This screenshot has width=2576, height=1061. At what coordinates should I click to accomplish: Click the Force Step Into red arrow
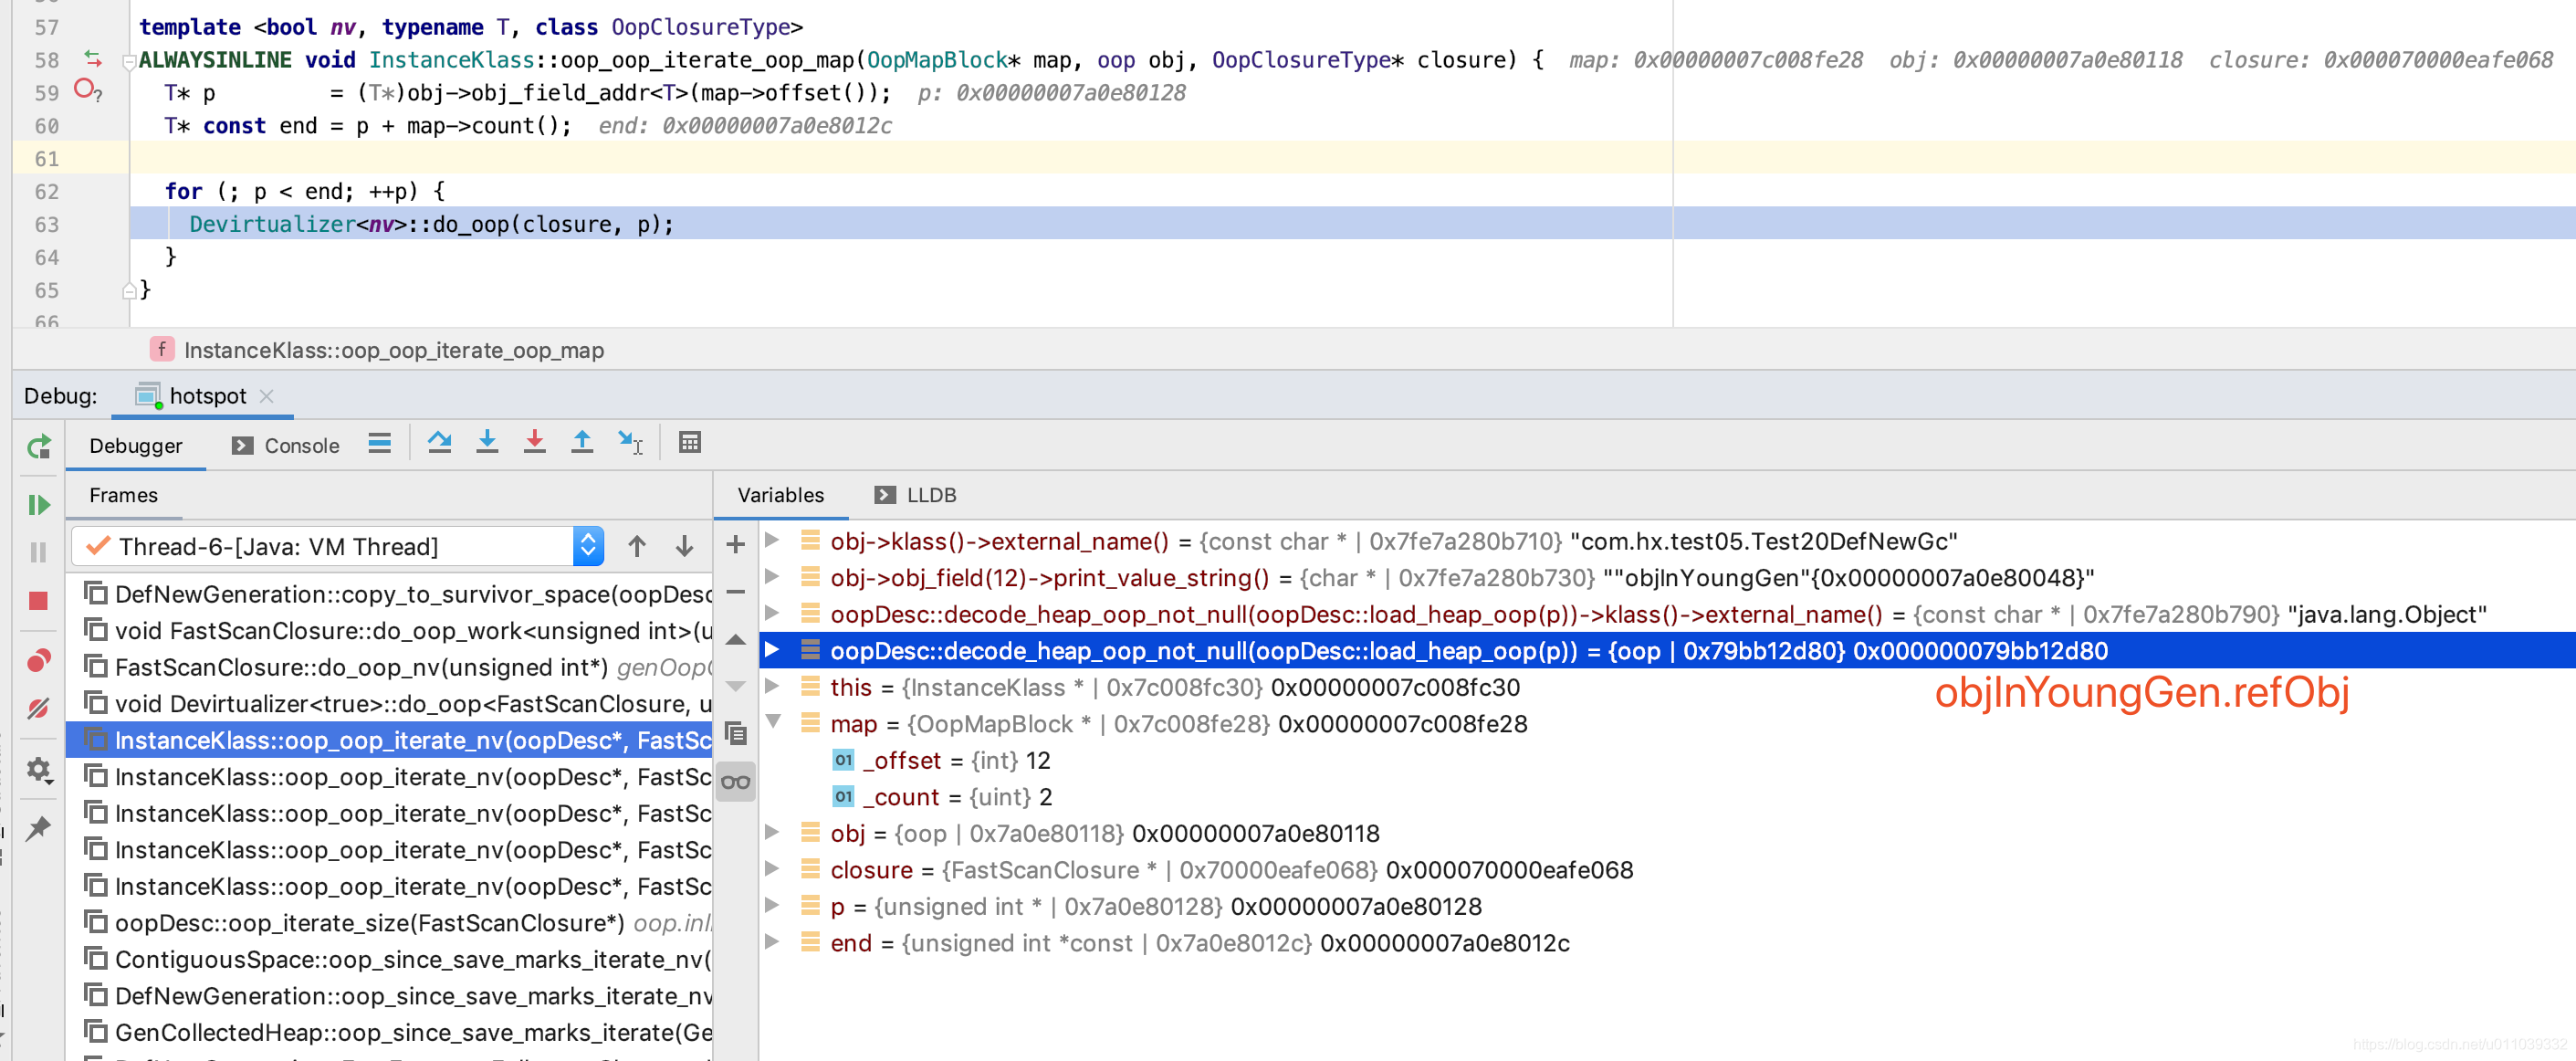pos(534,443)
